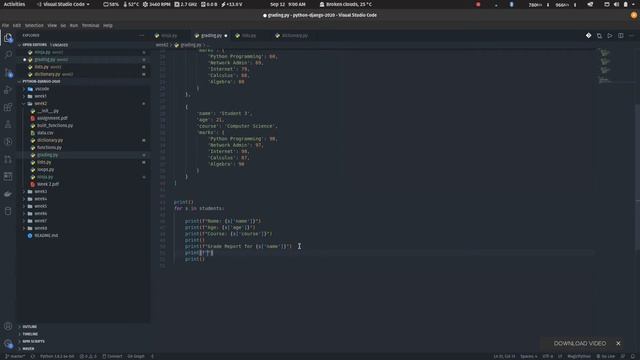This screenshot has height=360, width=640.
Task: Click the Python 3.8.2 interpreter selector
Action: [57, 356]
